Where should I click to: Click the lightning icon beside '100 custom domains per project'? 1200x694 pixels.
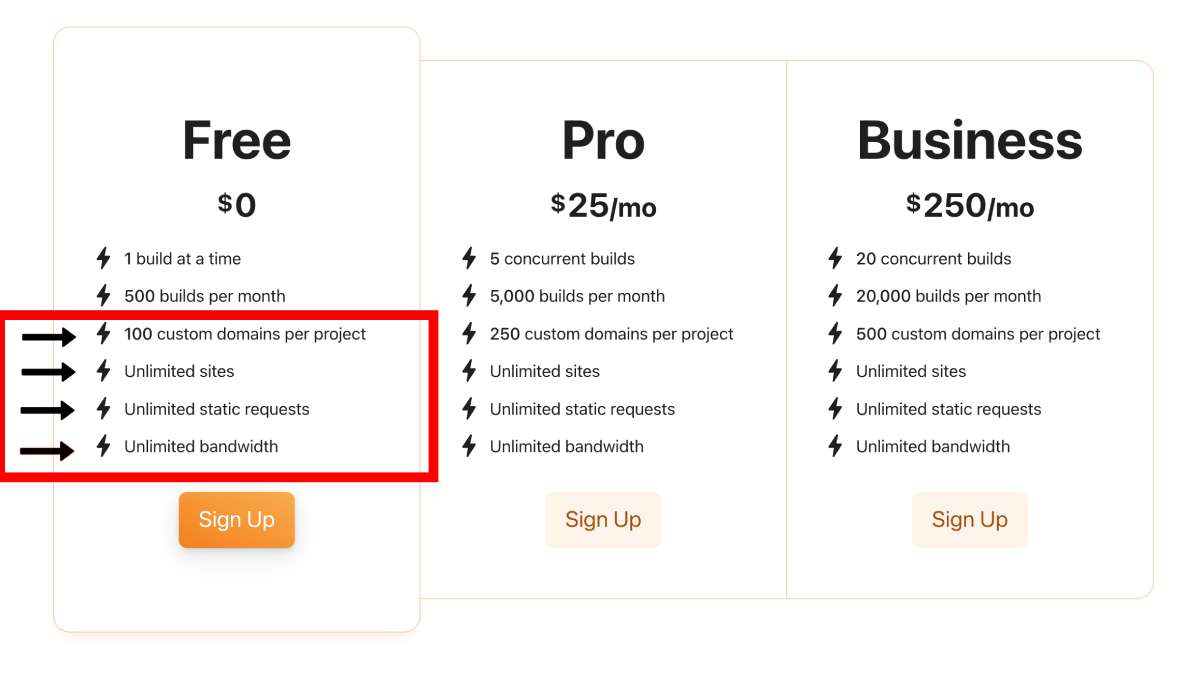point(101,334)
